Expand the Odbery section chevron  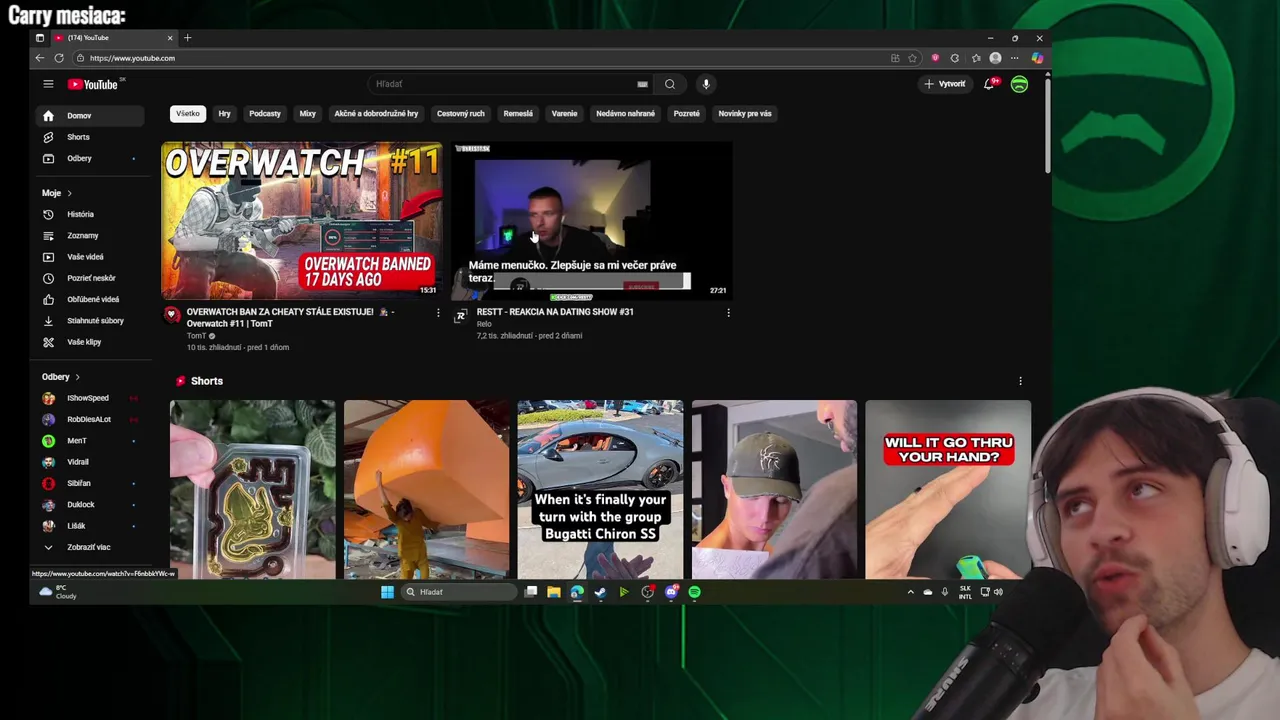tap(77, 377)
